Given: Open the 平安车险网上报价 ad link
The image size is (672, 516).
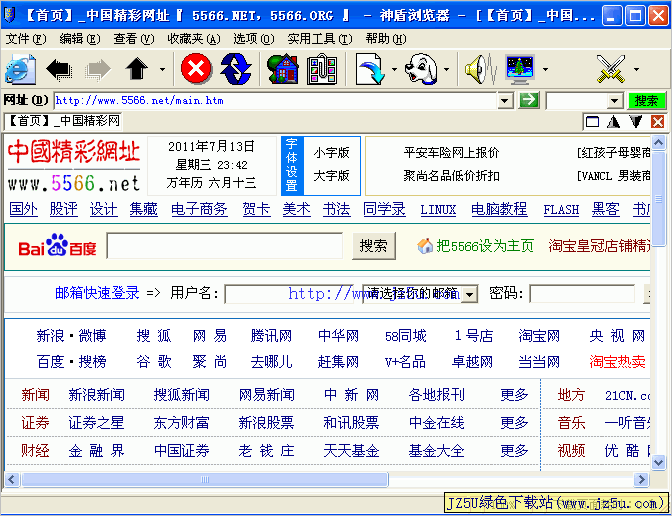Looking at the screenshot, I should pos(451,153).
